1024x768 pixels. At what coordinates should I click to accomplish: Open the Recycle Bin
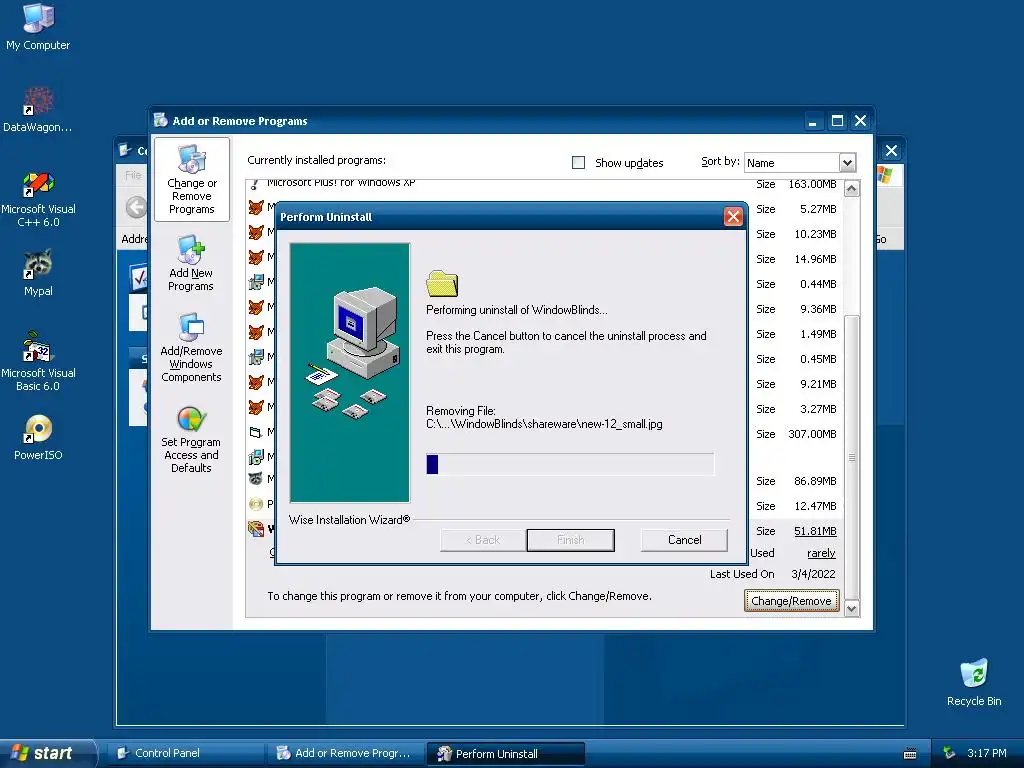click(x=974, y=683)
